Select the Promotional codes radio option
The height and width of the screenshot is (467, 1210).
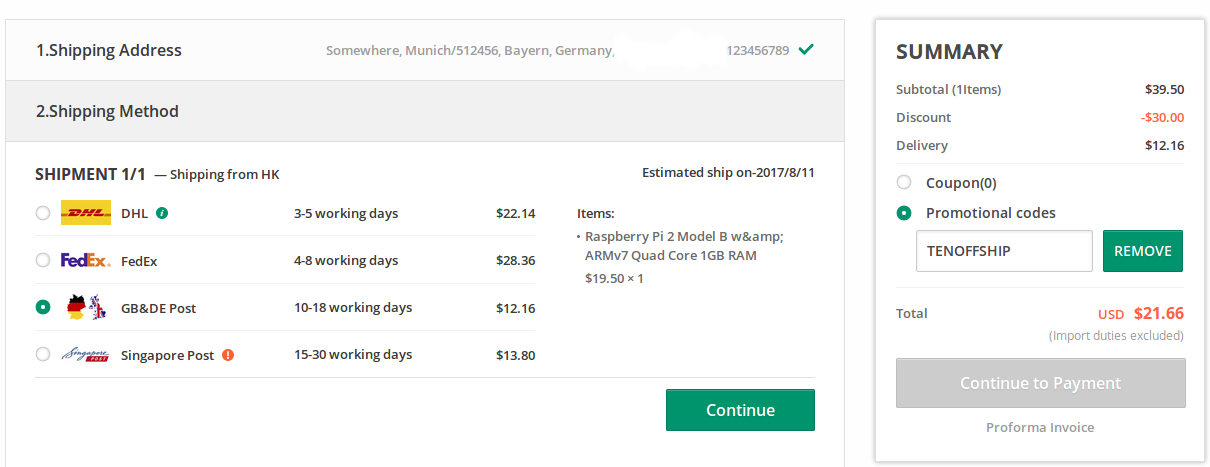904,213
